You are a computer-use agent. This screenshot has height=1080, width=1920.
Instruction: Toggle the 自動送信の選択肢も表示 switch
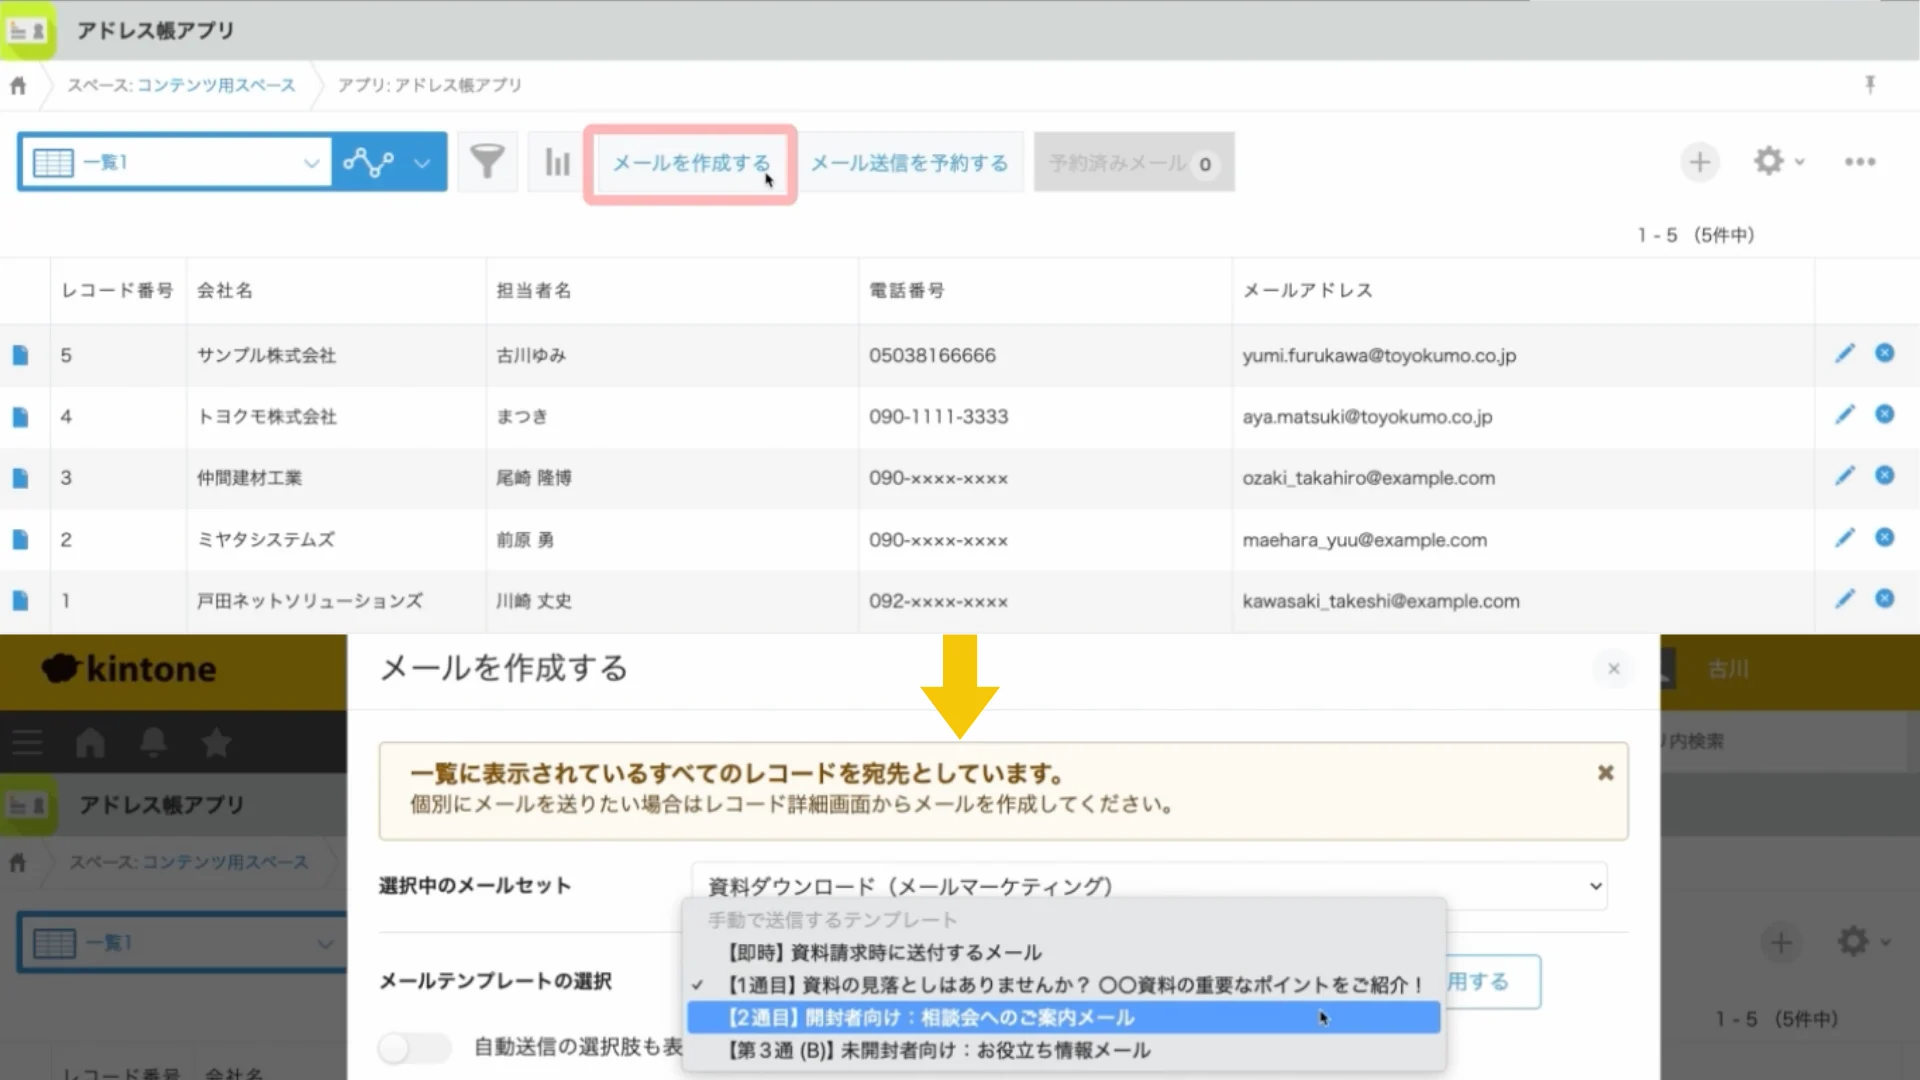414,1049
